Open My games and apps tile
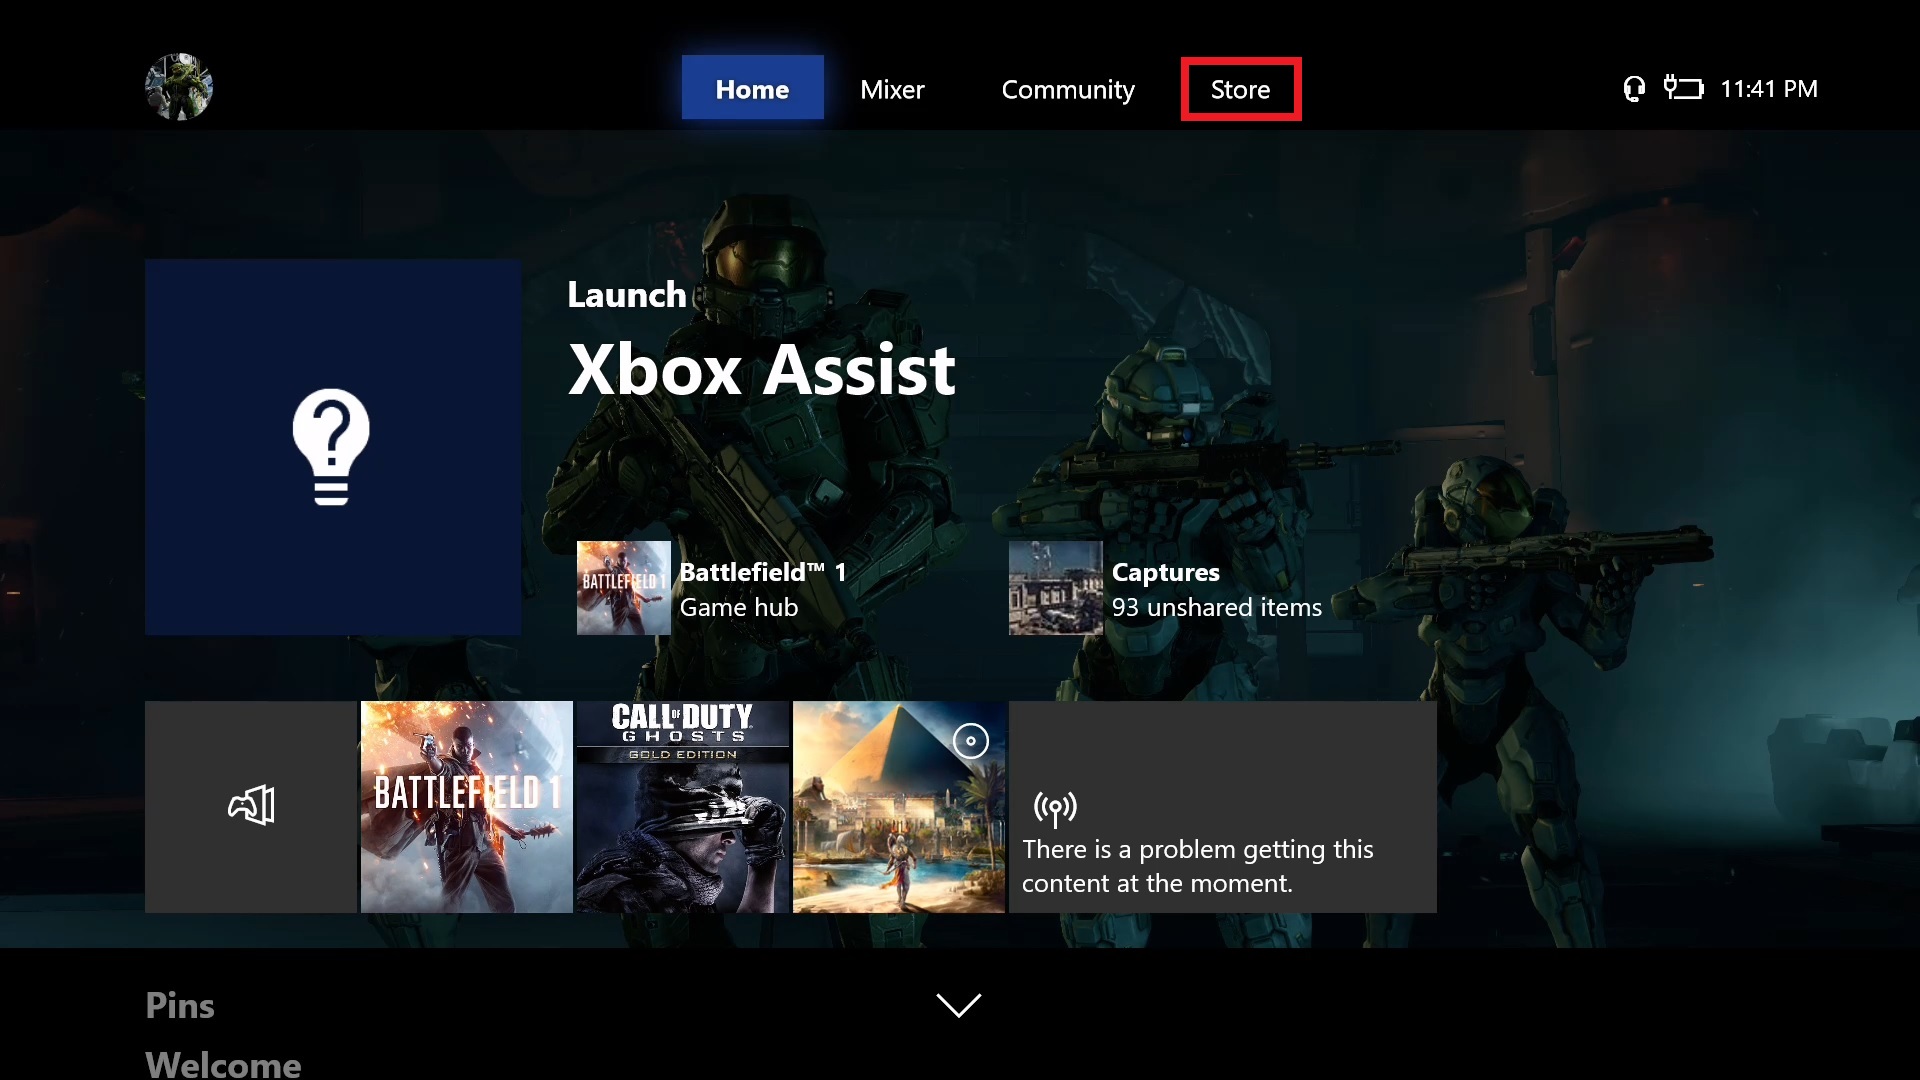 (251, 806)
